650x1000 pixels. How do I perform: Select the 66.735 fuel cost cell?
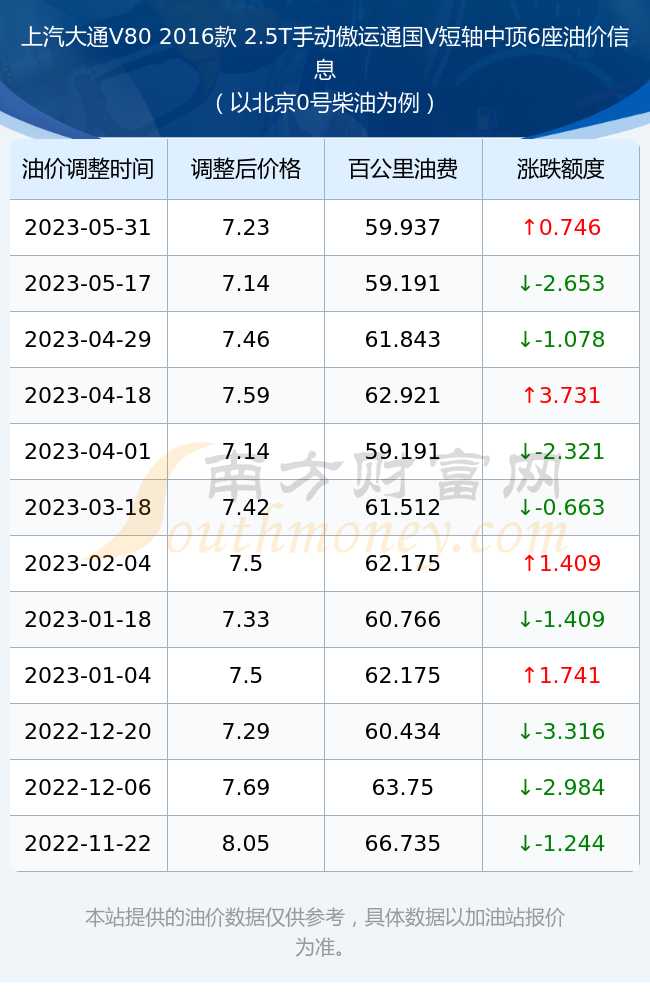[x=403, y=844]
